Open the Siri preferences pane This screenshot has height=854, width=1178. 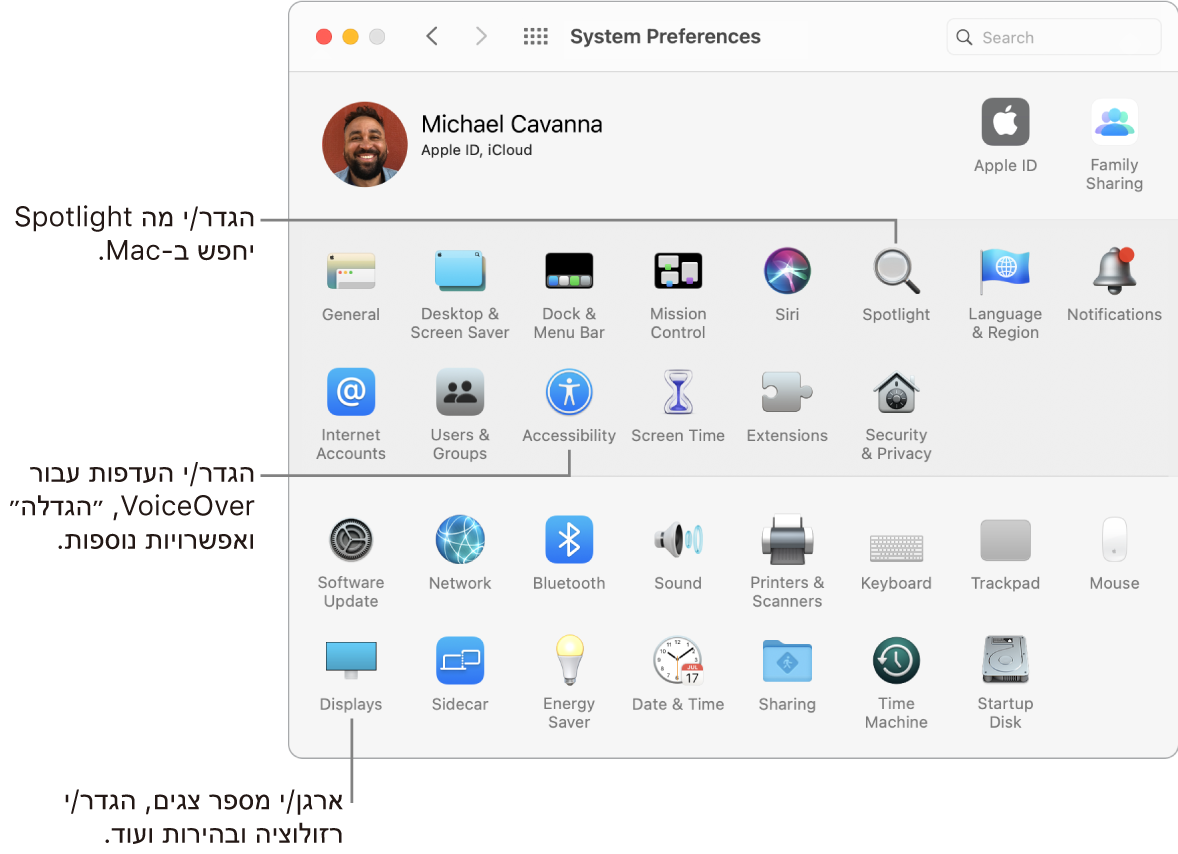[787, 271]
